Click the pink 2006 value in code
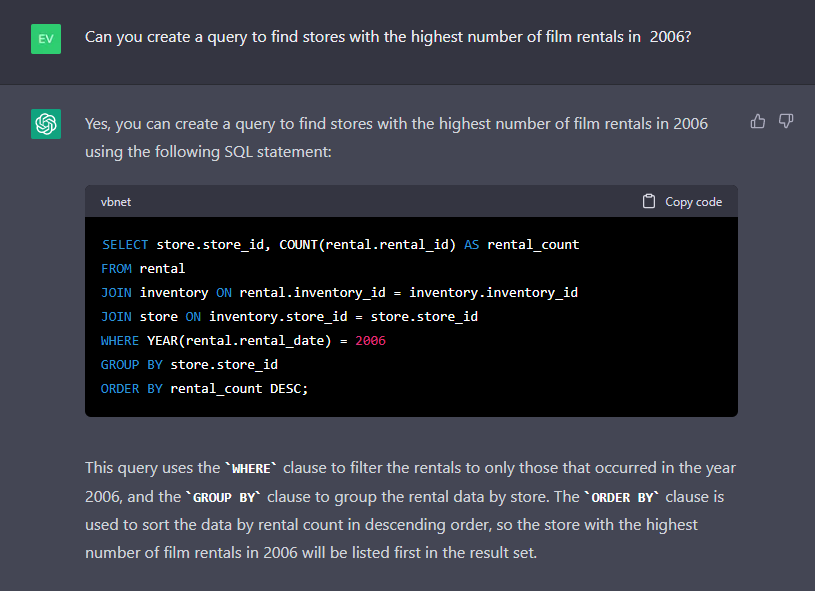Screen dimensions: 815x591 pyautogui.click(x=371, y=341)
